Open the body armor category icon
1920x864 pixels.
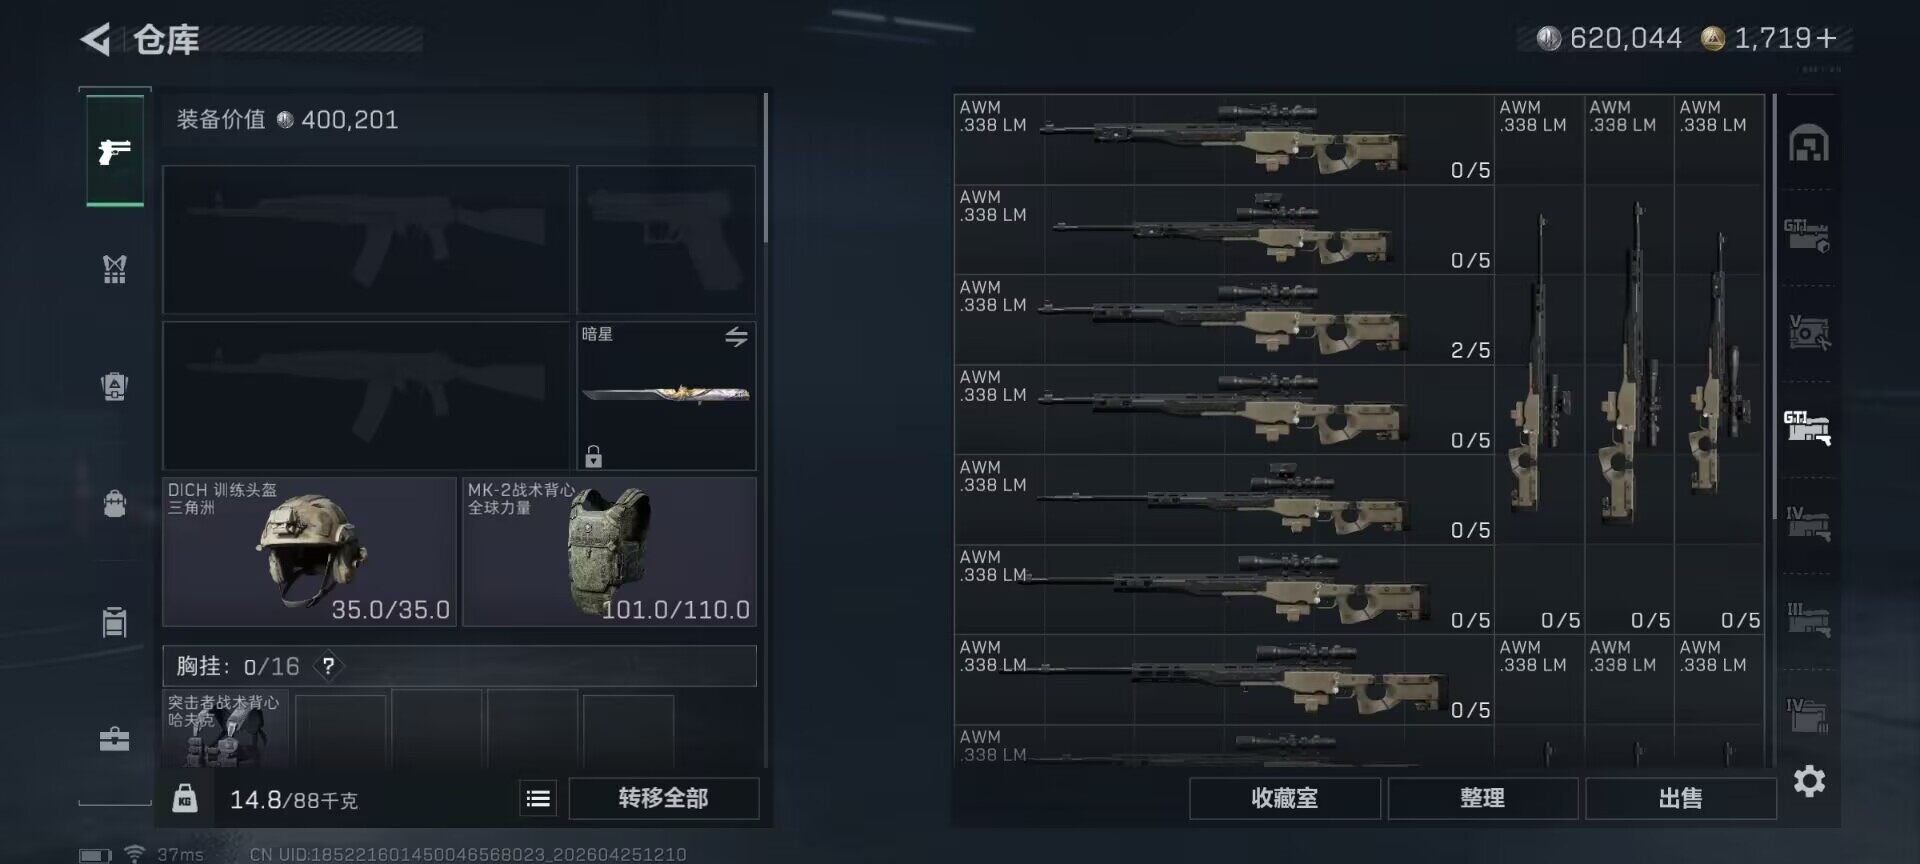[x=115, y=269]
